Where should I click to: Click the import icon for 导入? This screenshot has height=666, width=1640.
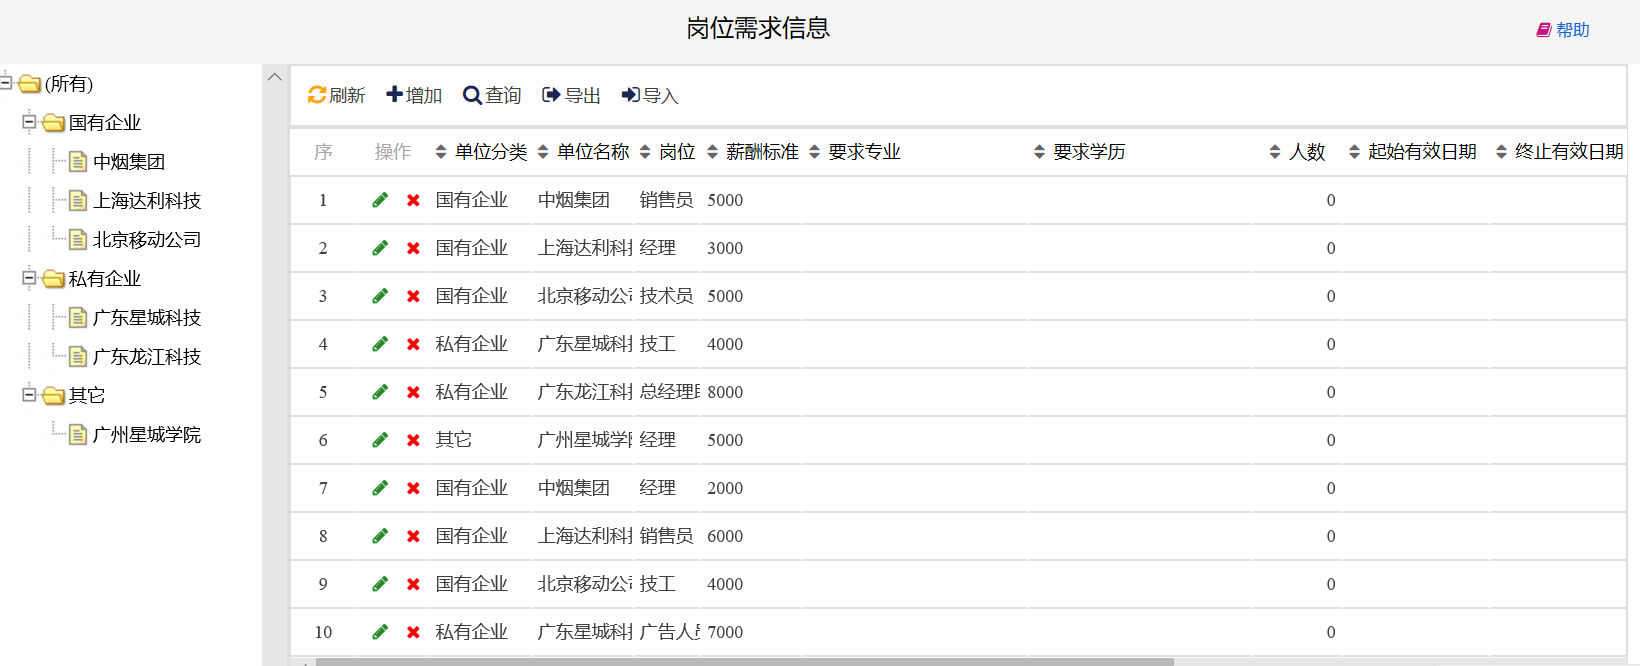pos(631,95)
